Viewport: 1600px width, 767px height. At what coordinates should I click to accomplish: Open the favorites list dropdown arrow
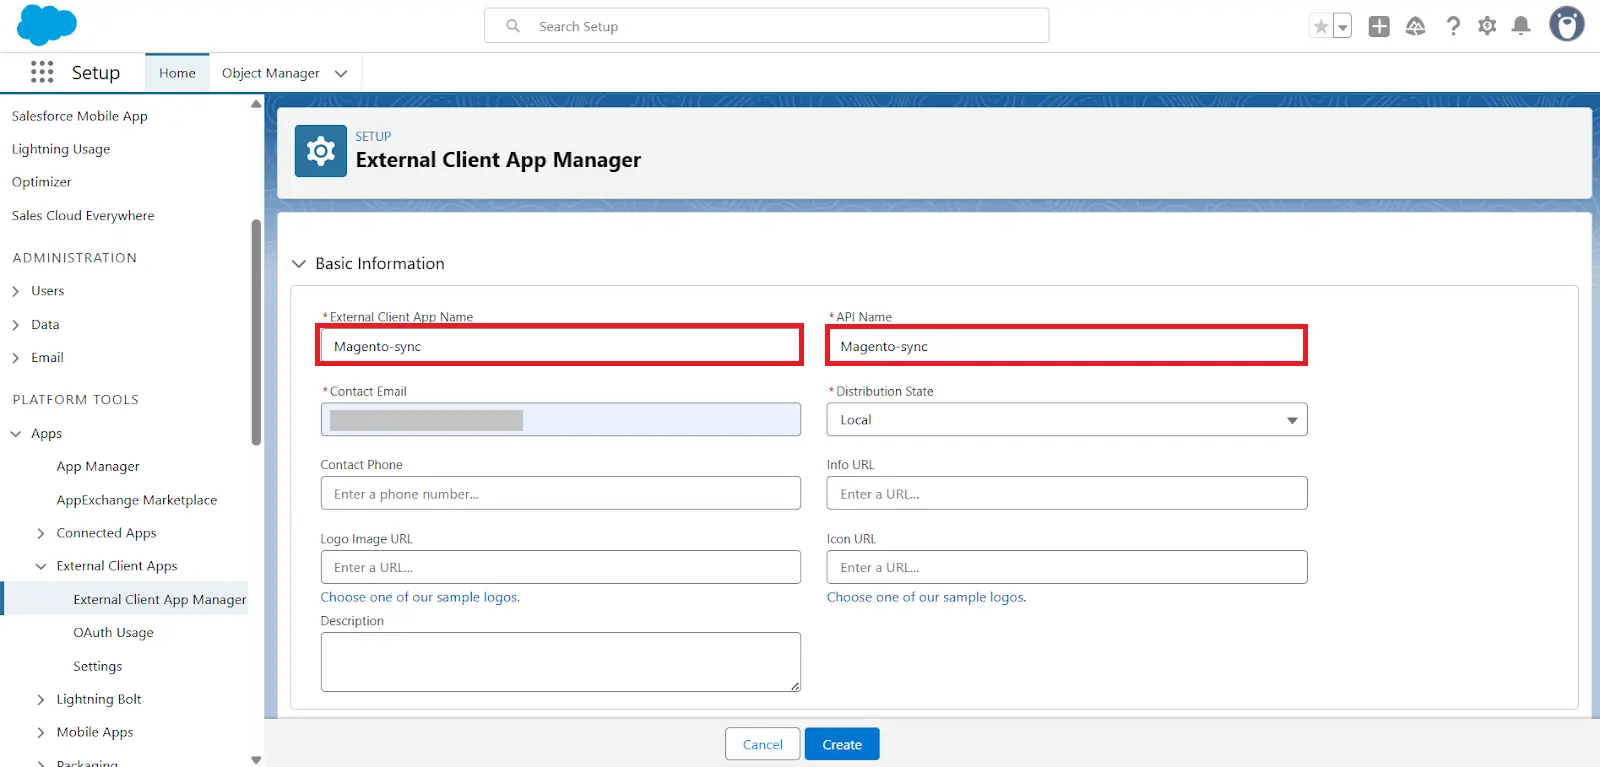[x=1343, y=27]
